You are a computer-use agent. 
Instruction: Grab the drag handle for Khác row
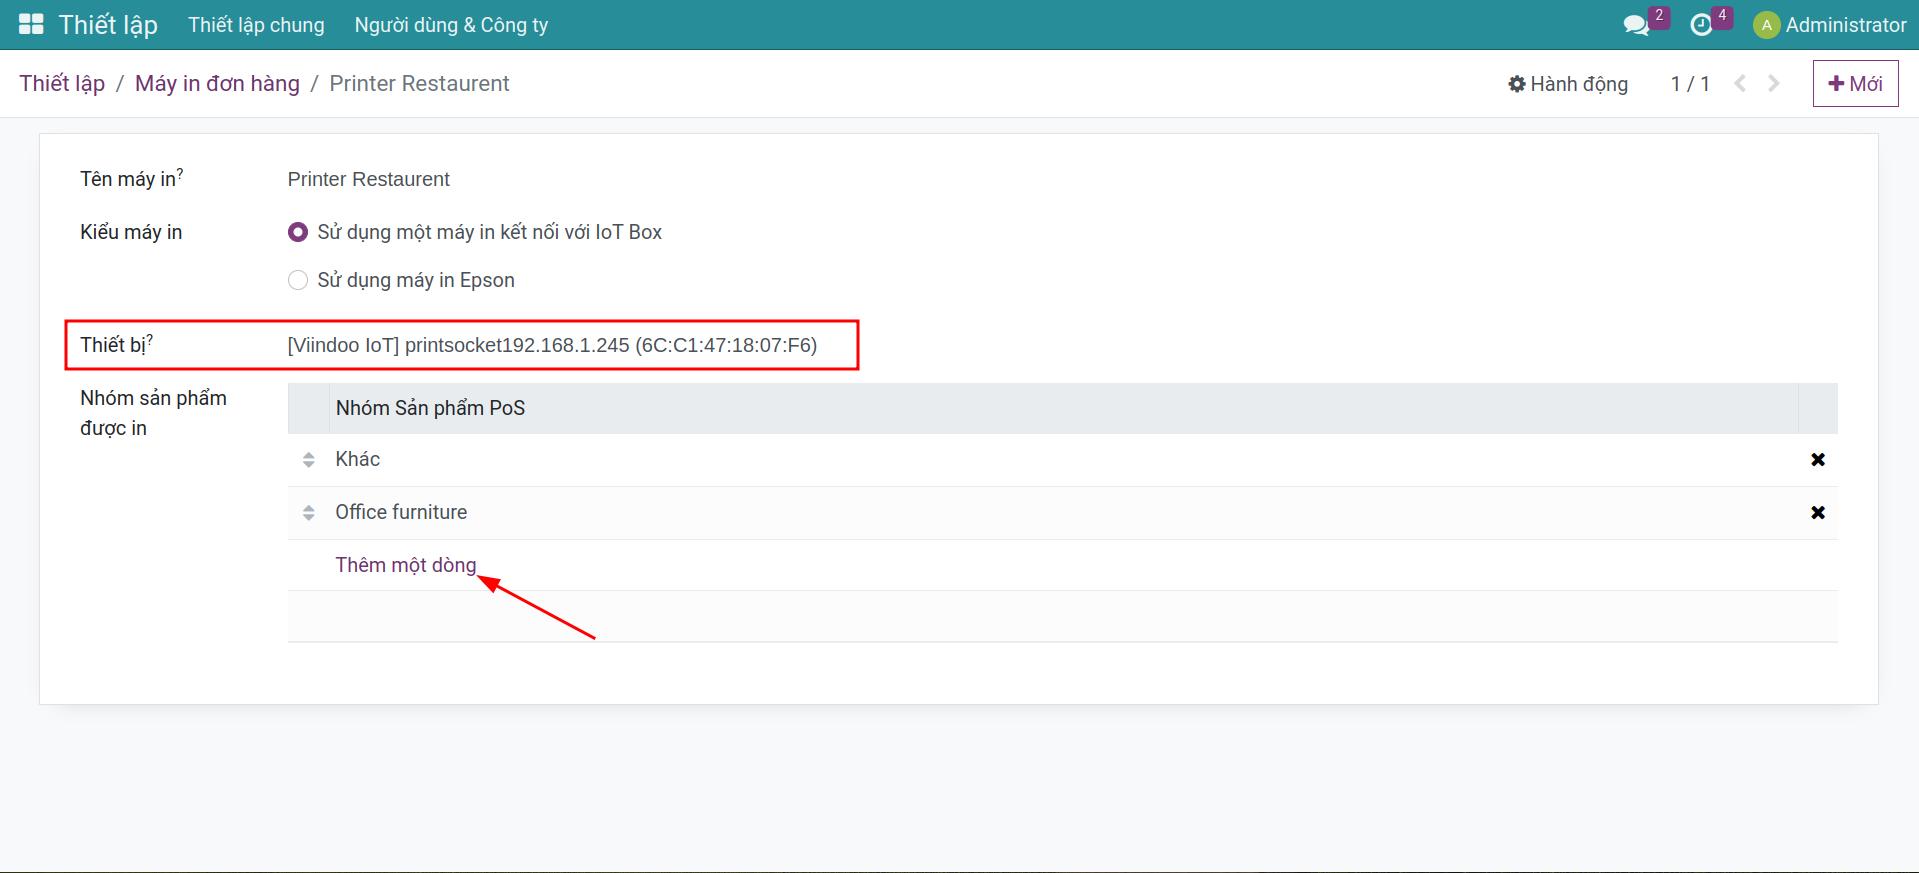click(308, 459)
